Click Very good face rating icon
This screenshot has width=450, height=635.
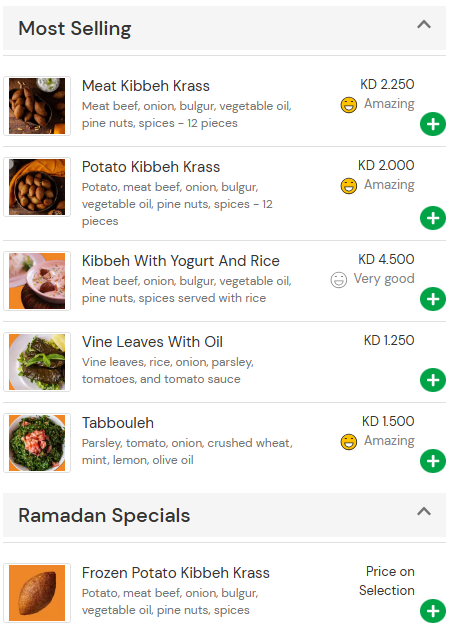(x=339, y=280)
